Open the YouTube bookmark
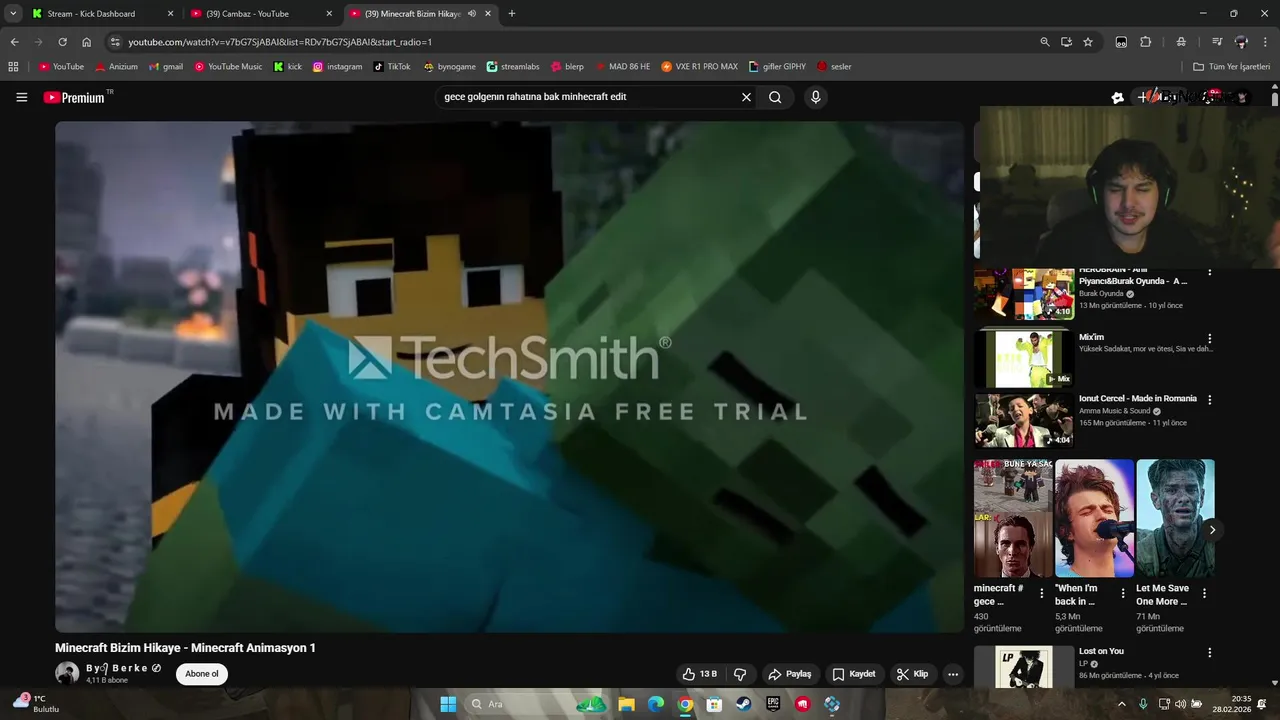Screen dimensions: 1280x720 [61, 67]
